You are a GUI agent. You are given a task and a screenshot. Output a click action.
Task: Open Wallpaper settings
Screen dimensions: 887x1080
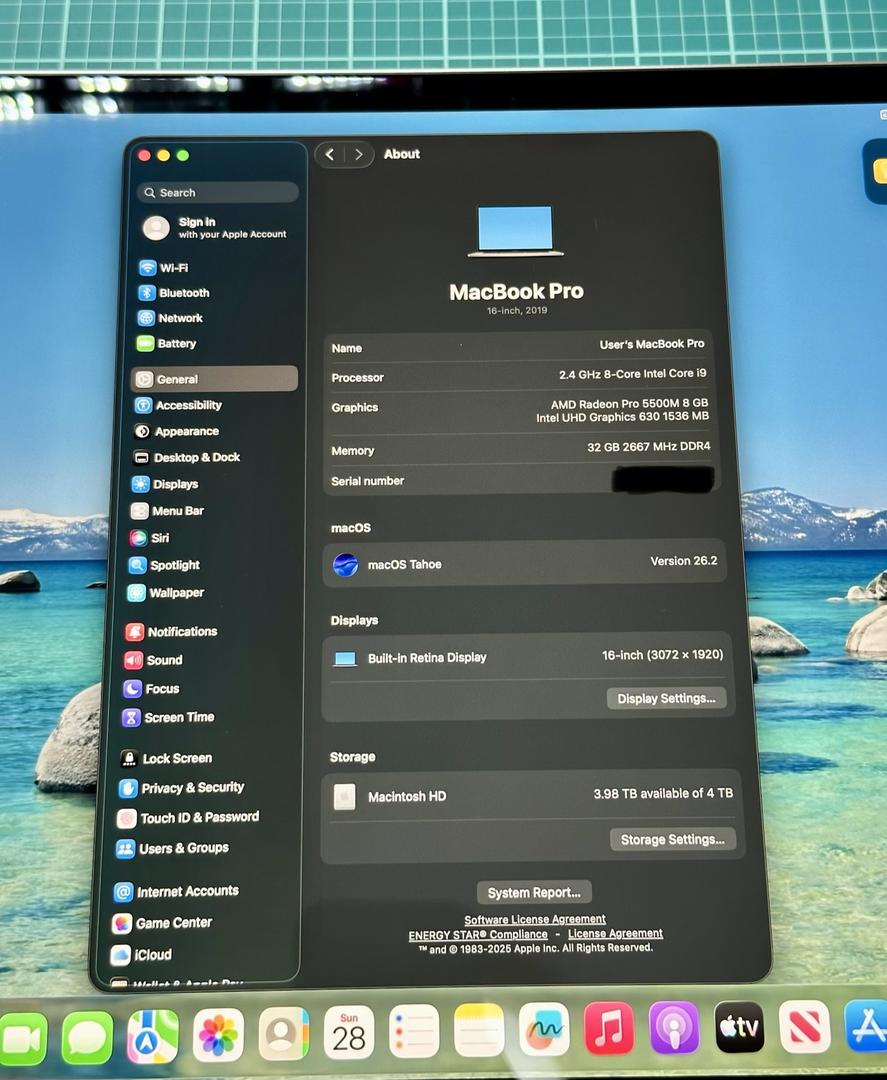[x=166, y=592]
